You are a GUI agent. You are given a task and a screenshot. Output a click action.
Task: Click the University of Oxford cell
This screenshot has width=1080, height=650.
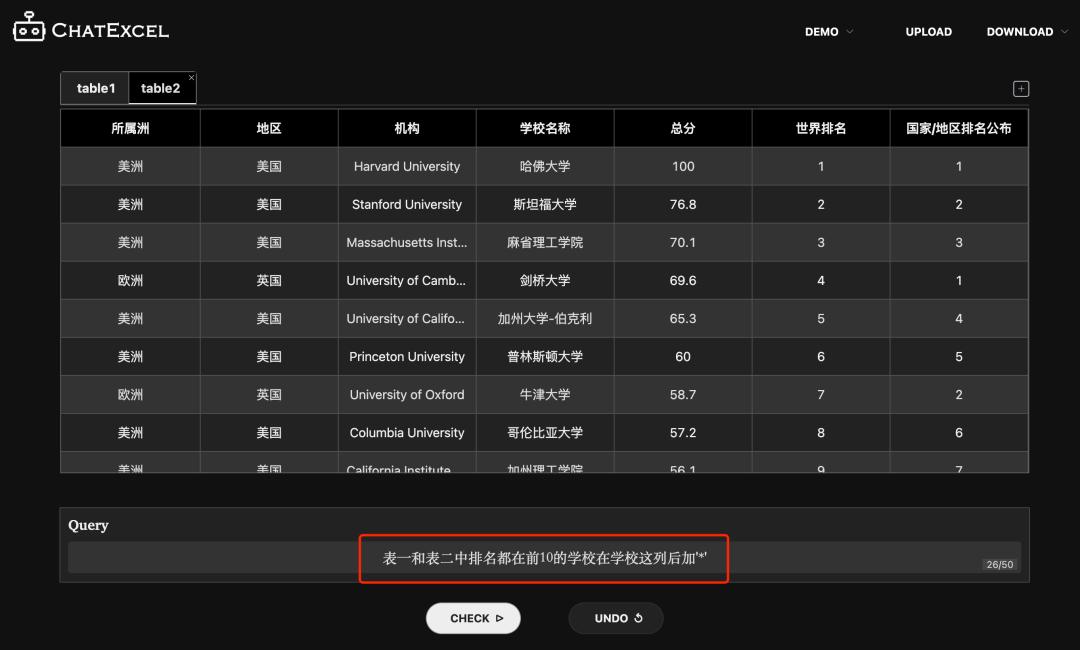(406, 395)
